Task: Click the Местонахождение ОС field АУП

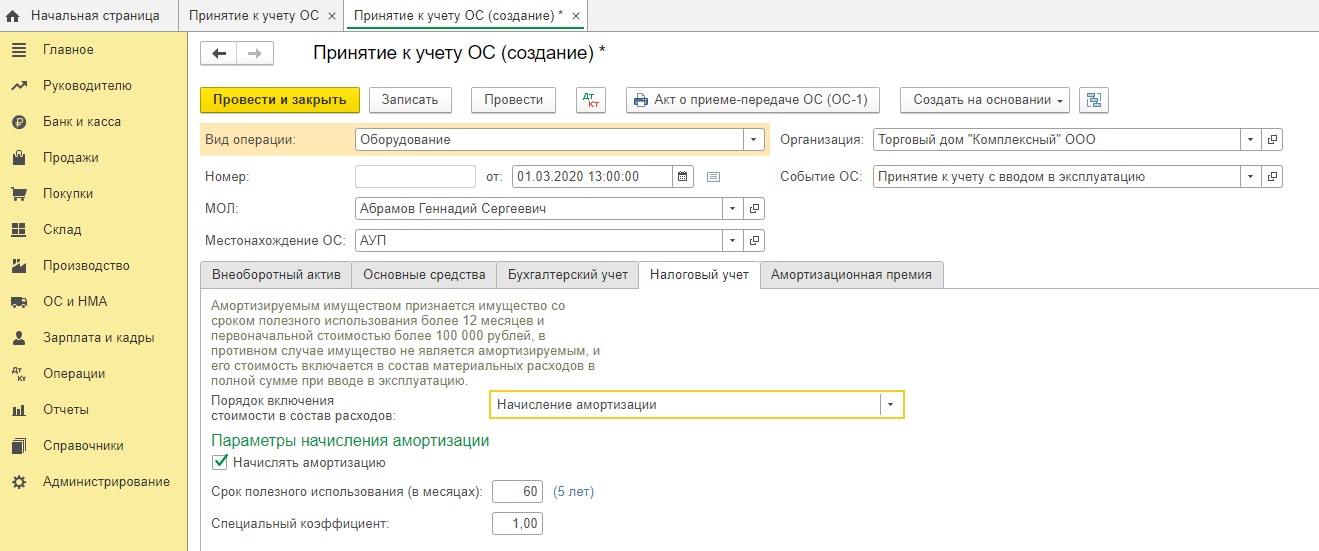Action: point(538,241)
